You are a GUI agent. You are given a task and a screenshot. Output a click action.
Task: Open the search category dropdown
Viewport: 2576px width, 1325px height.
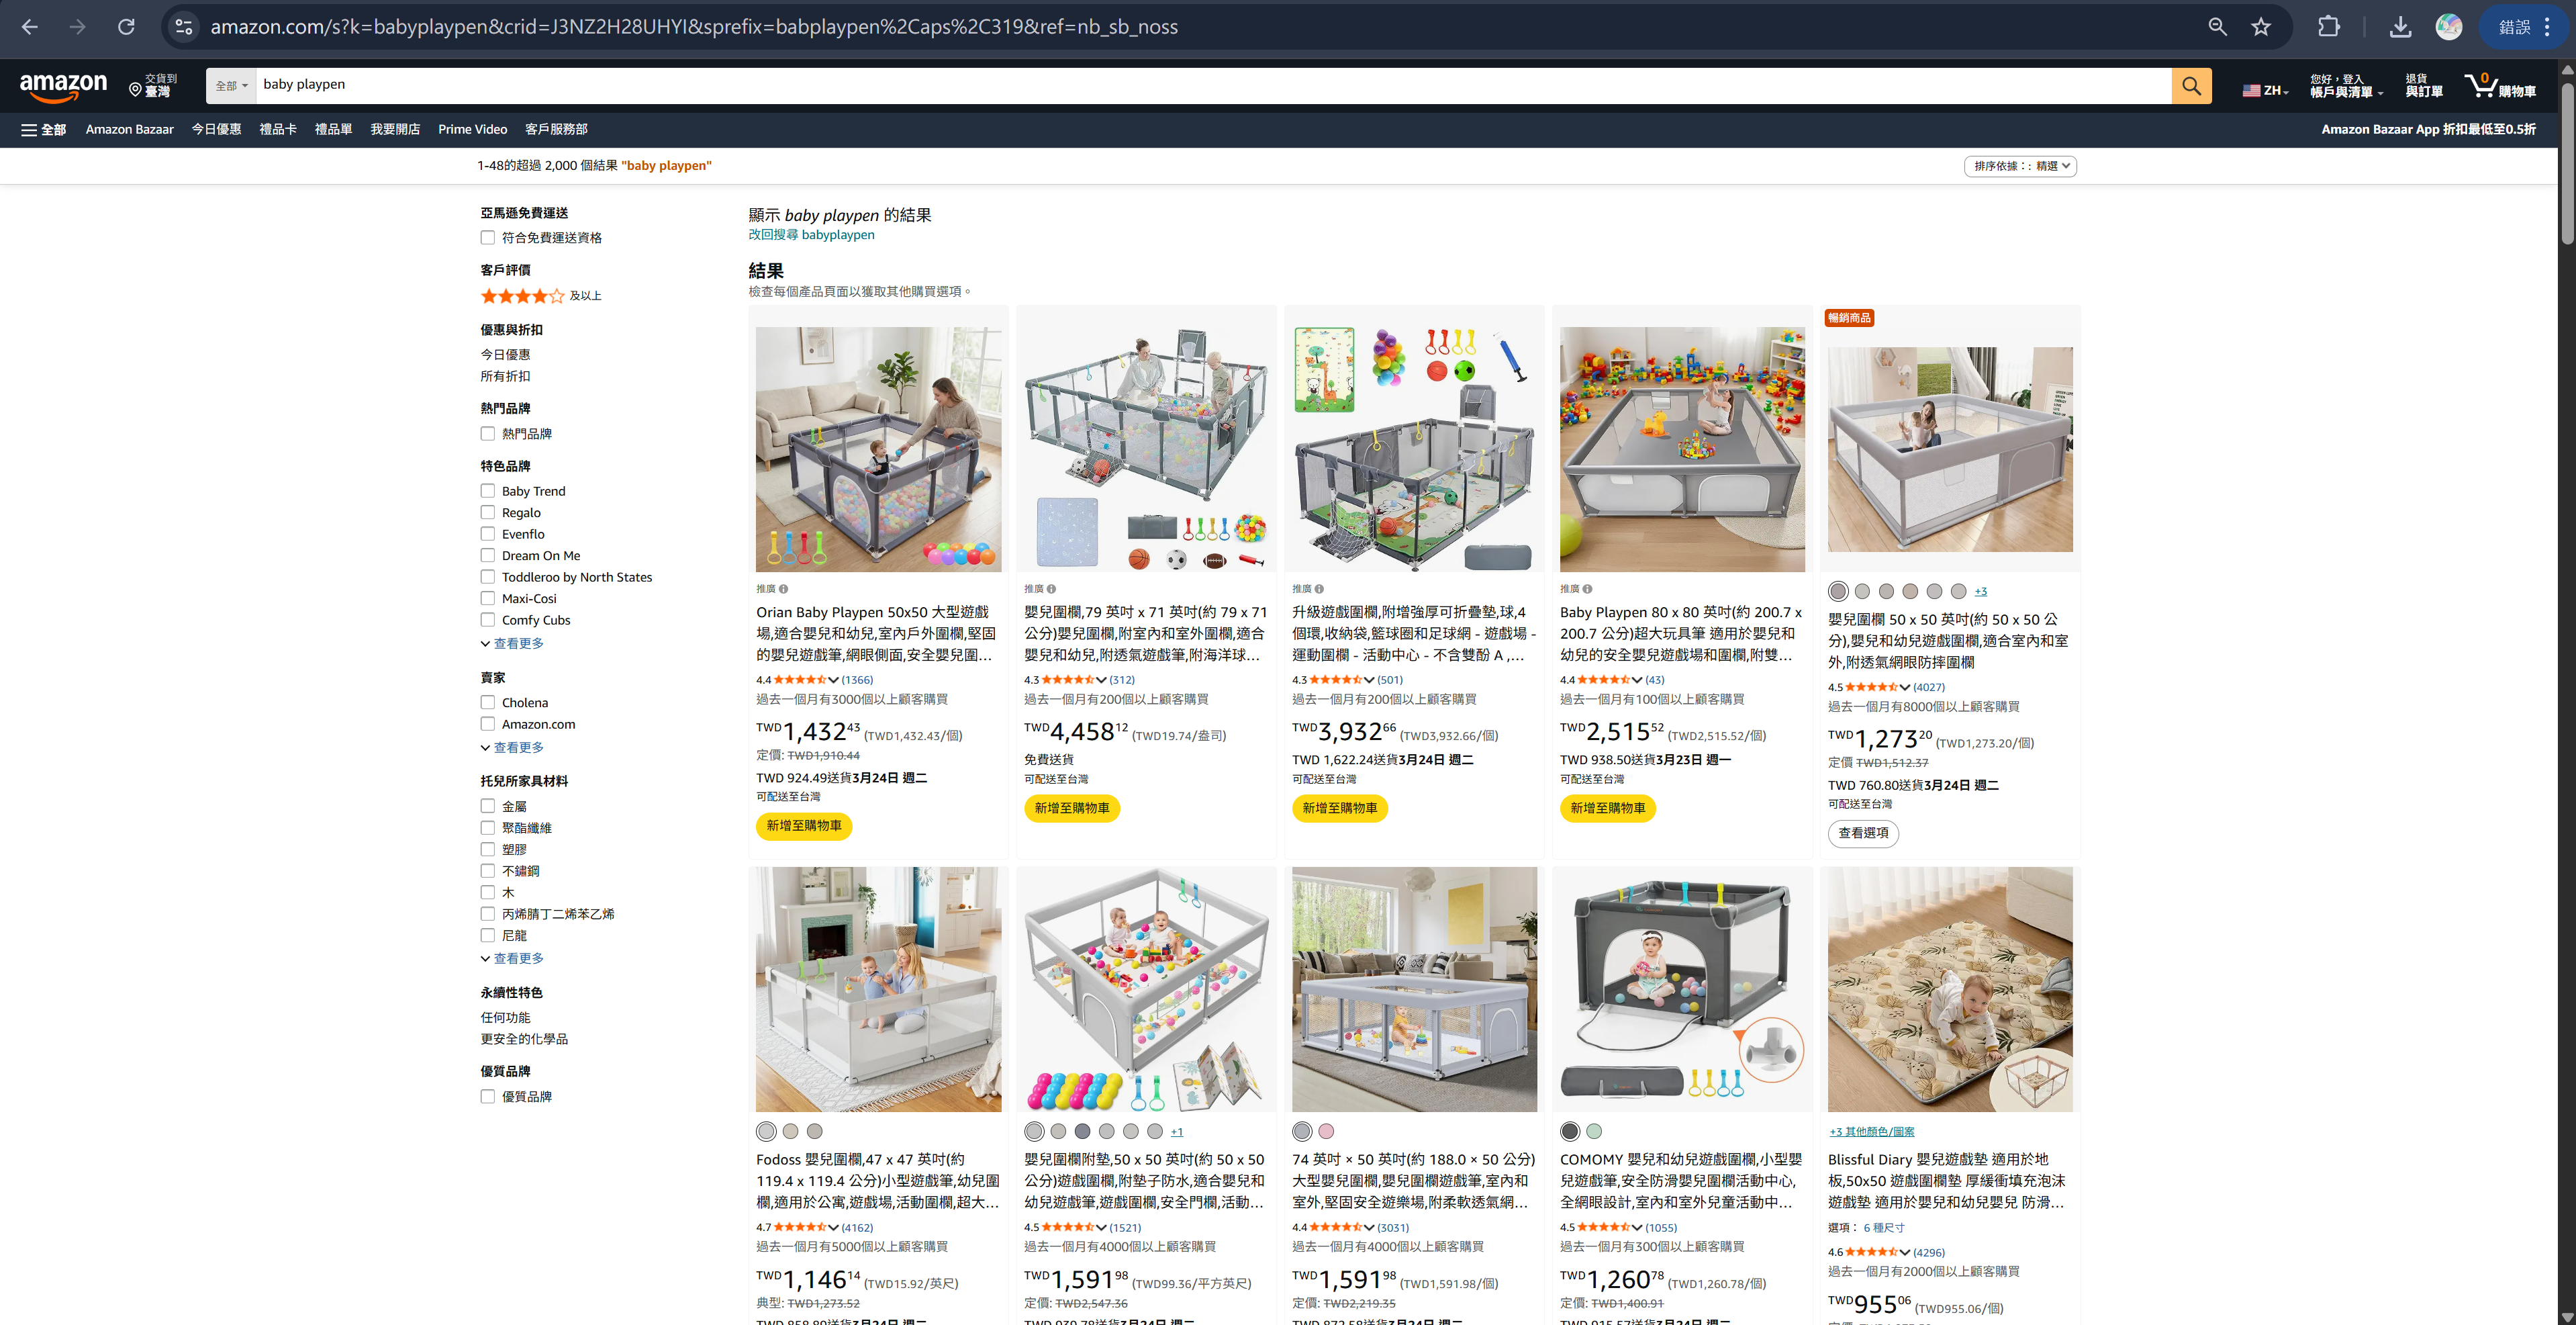[x=231, y=86]
